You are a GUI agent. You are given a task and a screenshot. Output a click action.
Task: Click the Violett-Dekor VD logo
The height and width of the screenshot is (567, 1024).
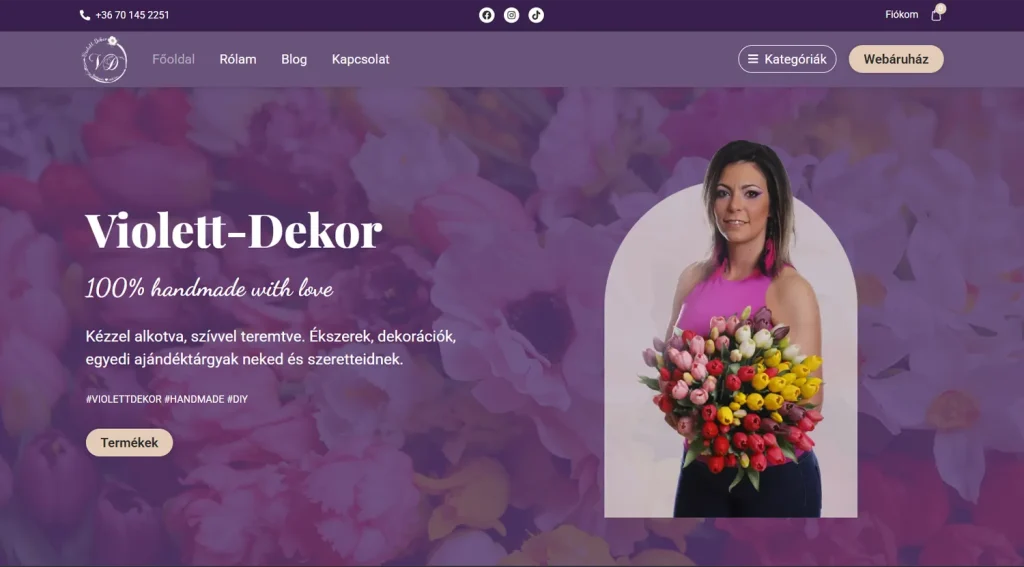point(104,59)
